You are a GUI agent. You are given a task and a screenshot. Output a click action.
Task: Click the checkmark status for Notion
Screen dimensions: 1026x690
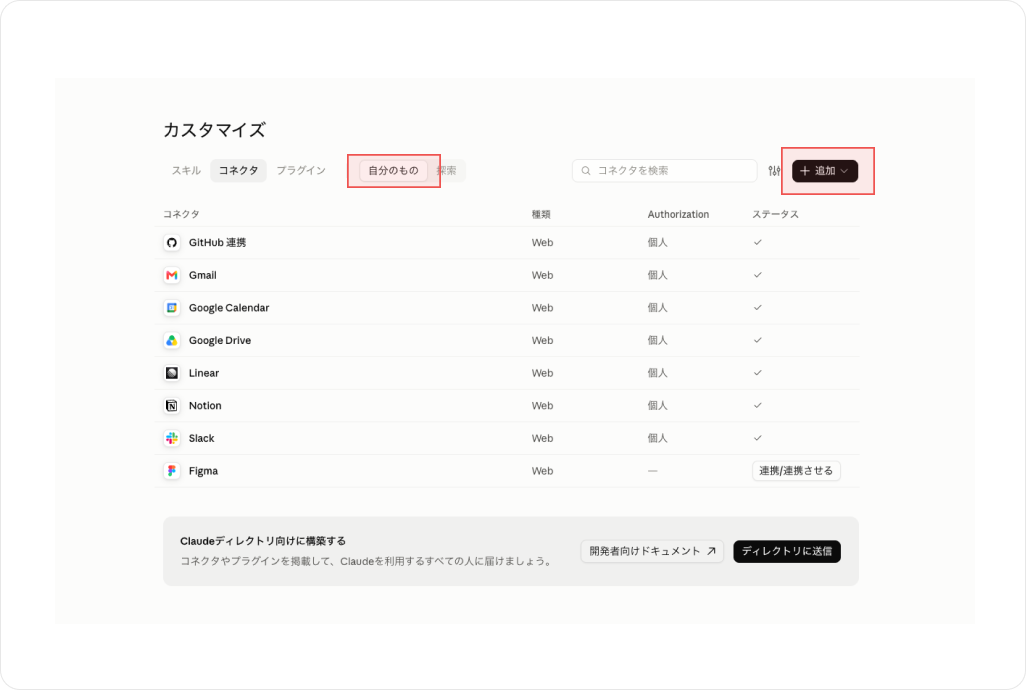point(758,405)
